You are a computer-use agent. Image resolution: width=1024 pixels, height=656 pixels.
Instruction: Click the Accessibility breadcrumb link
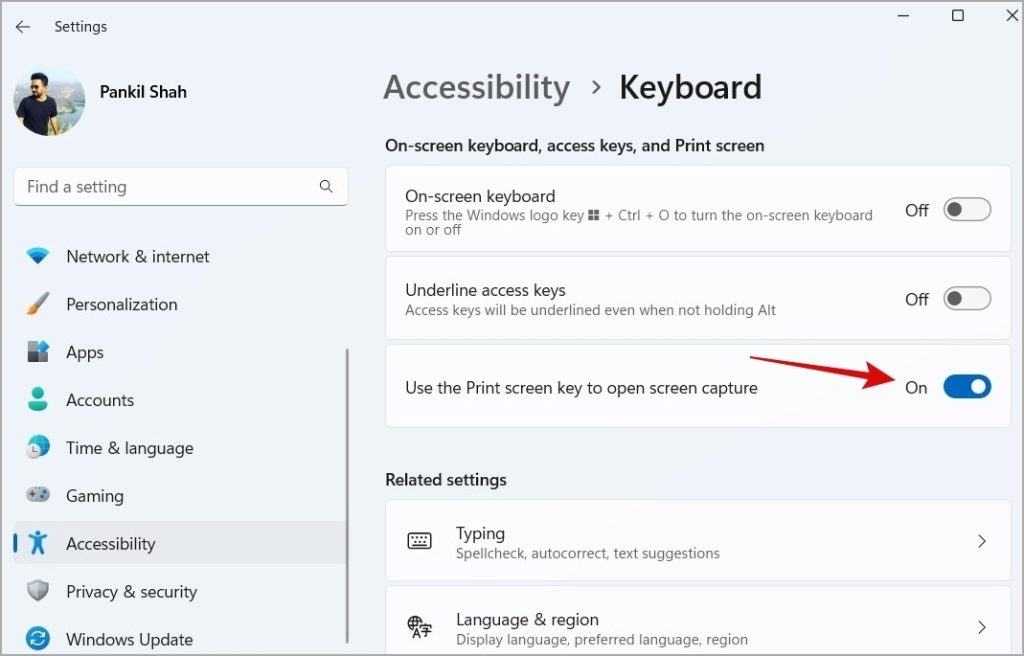[477, 88]
